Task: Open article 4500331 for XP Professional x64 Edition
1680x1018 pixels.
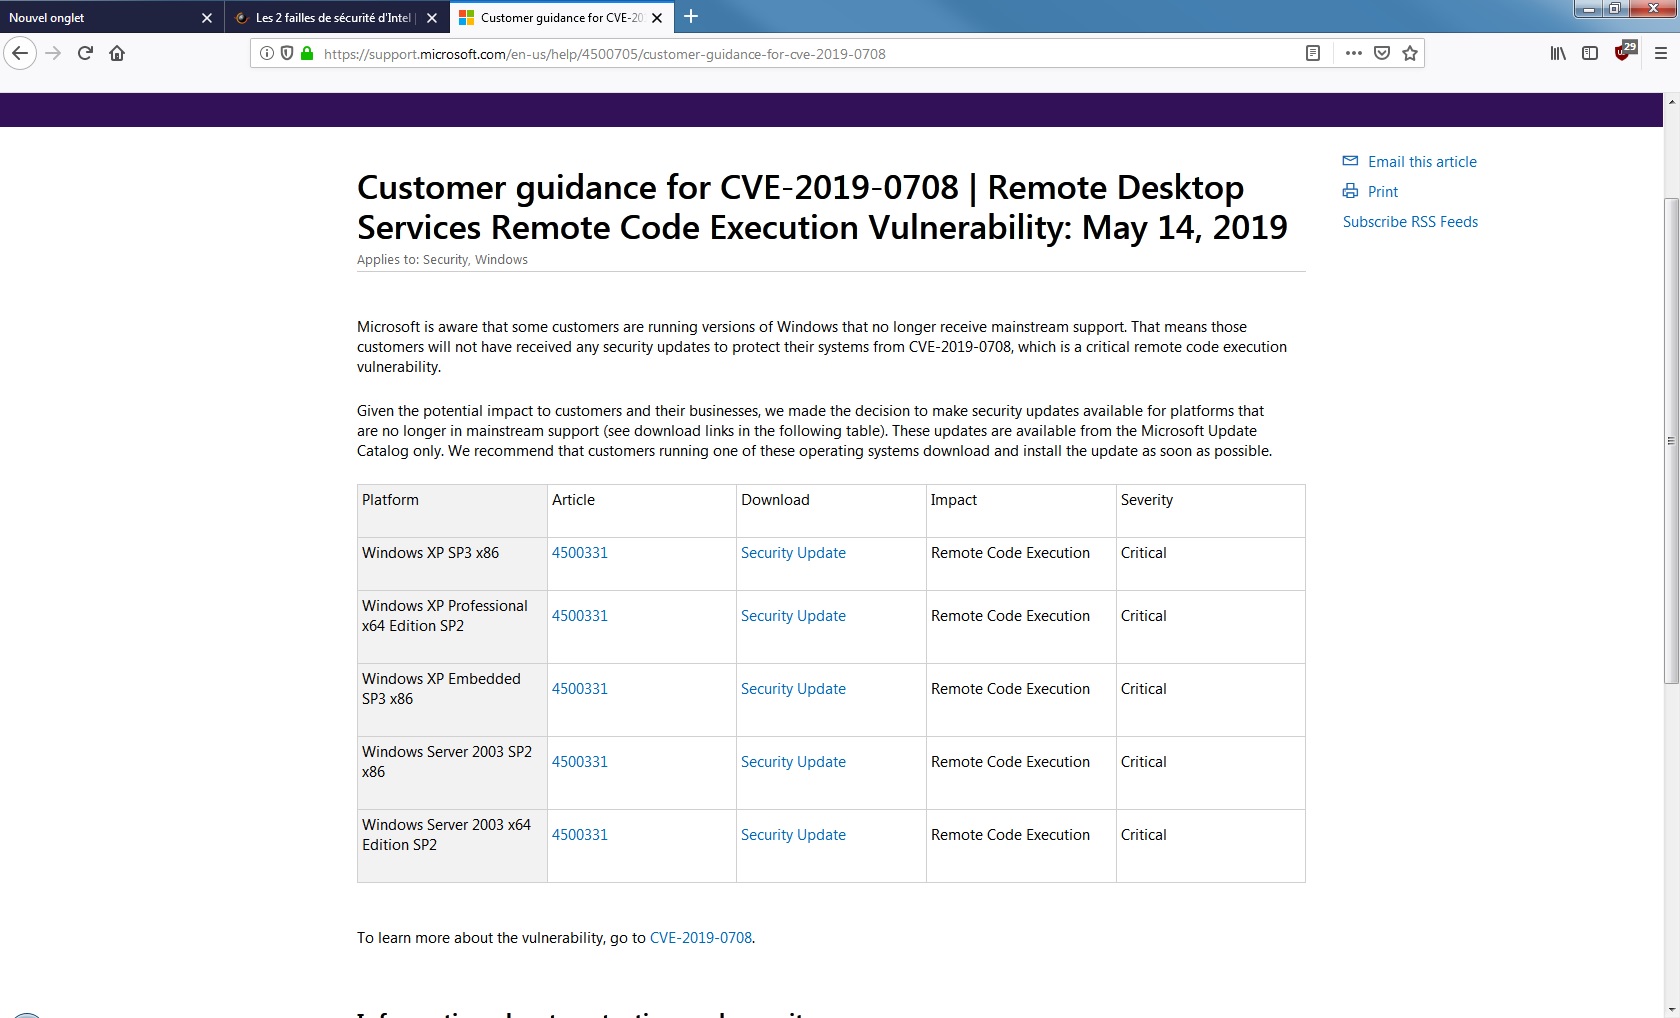Action: coord(580,616)
